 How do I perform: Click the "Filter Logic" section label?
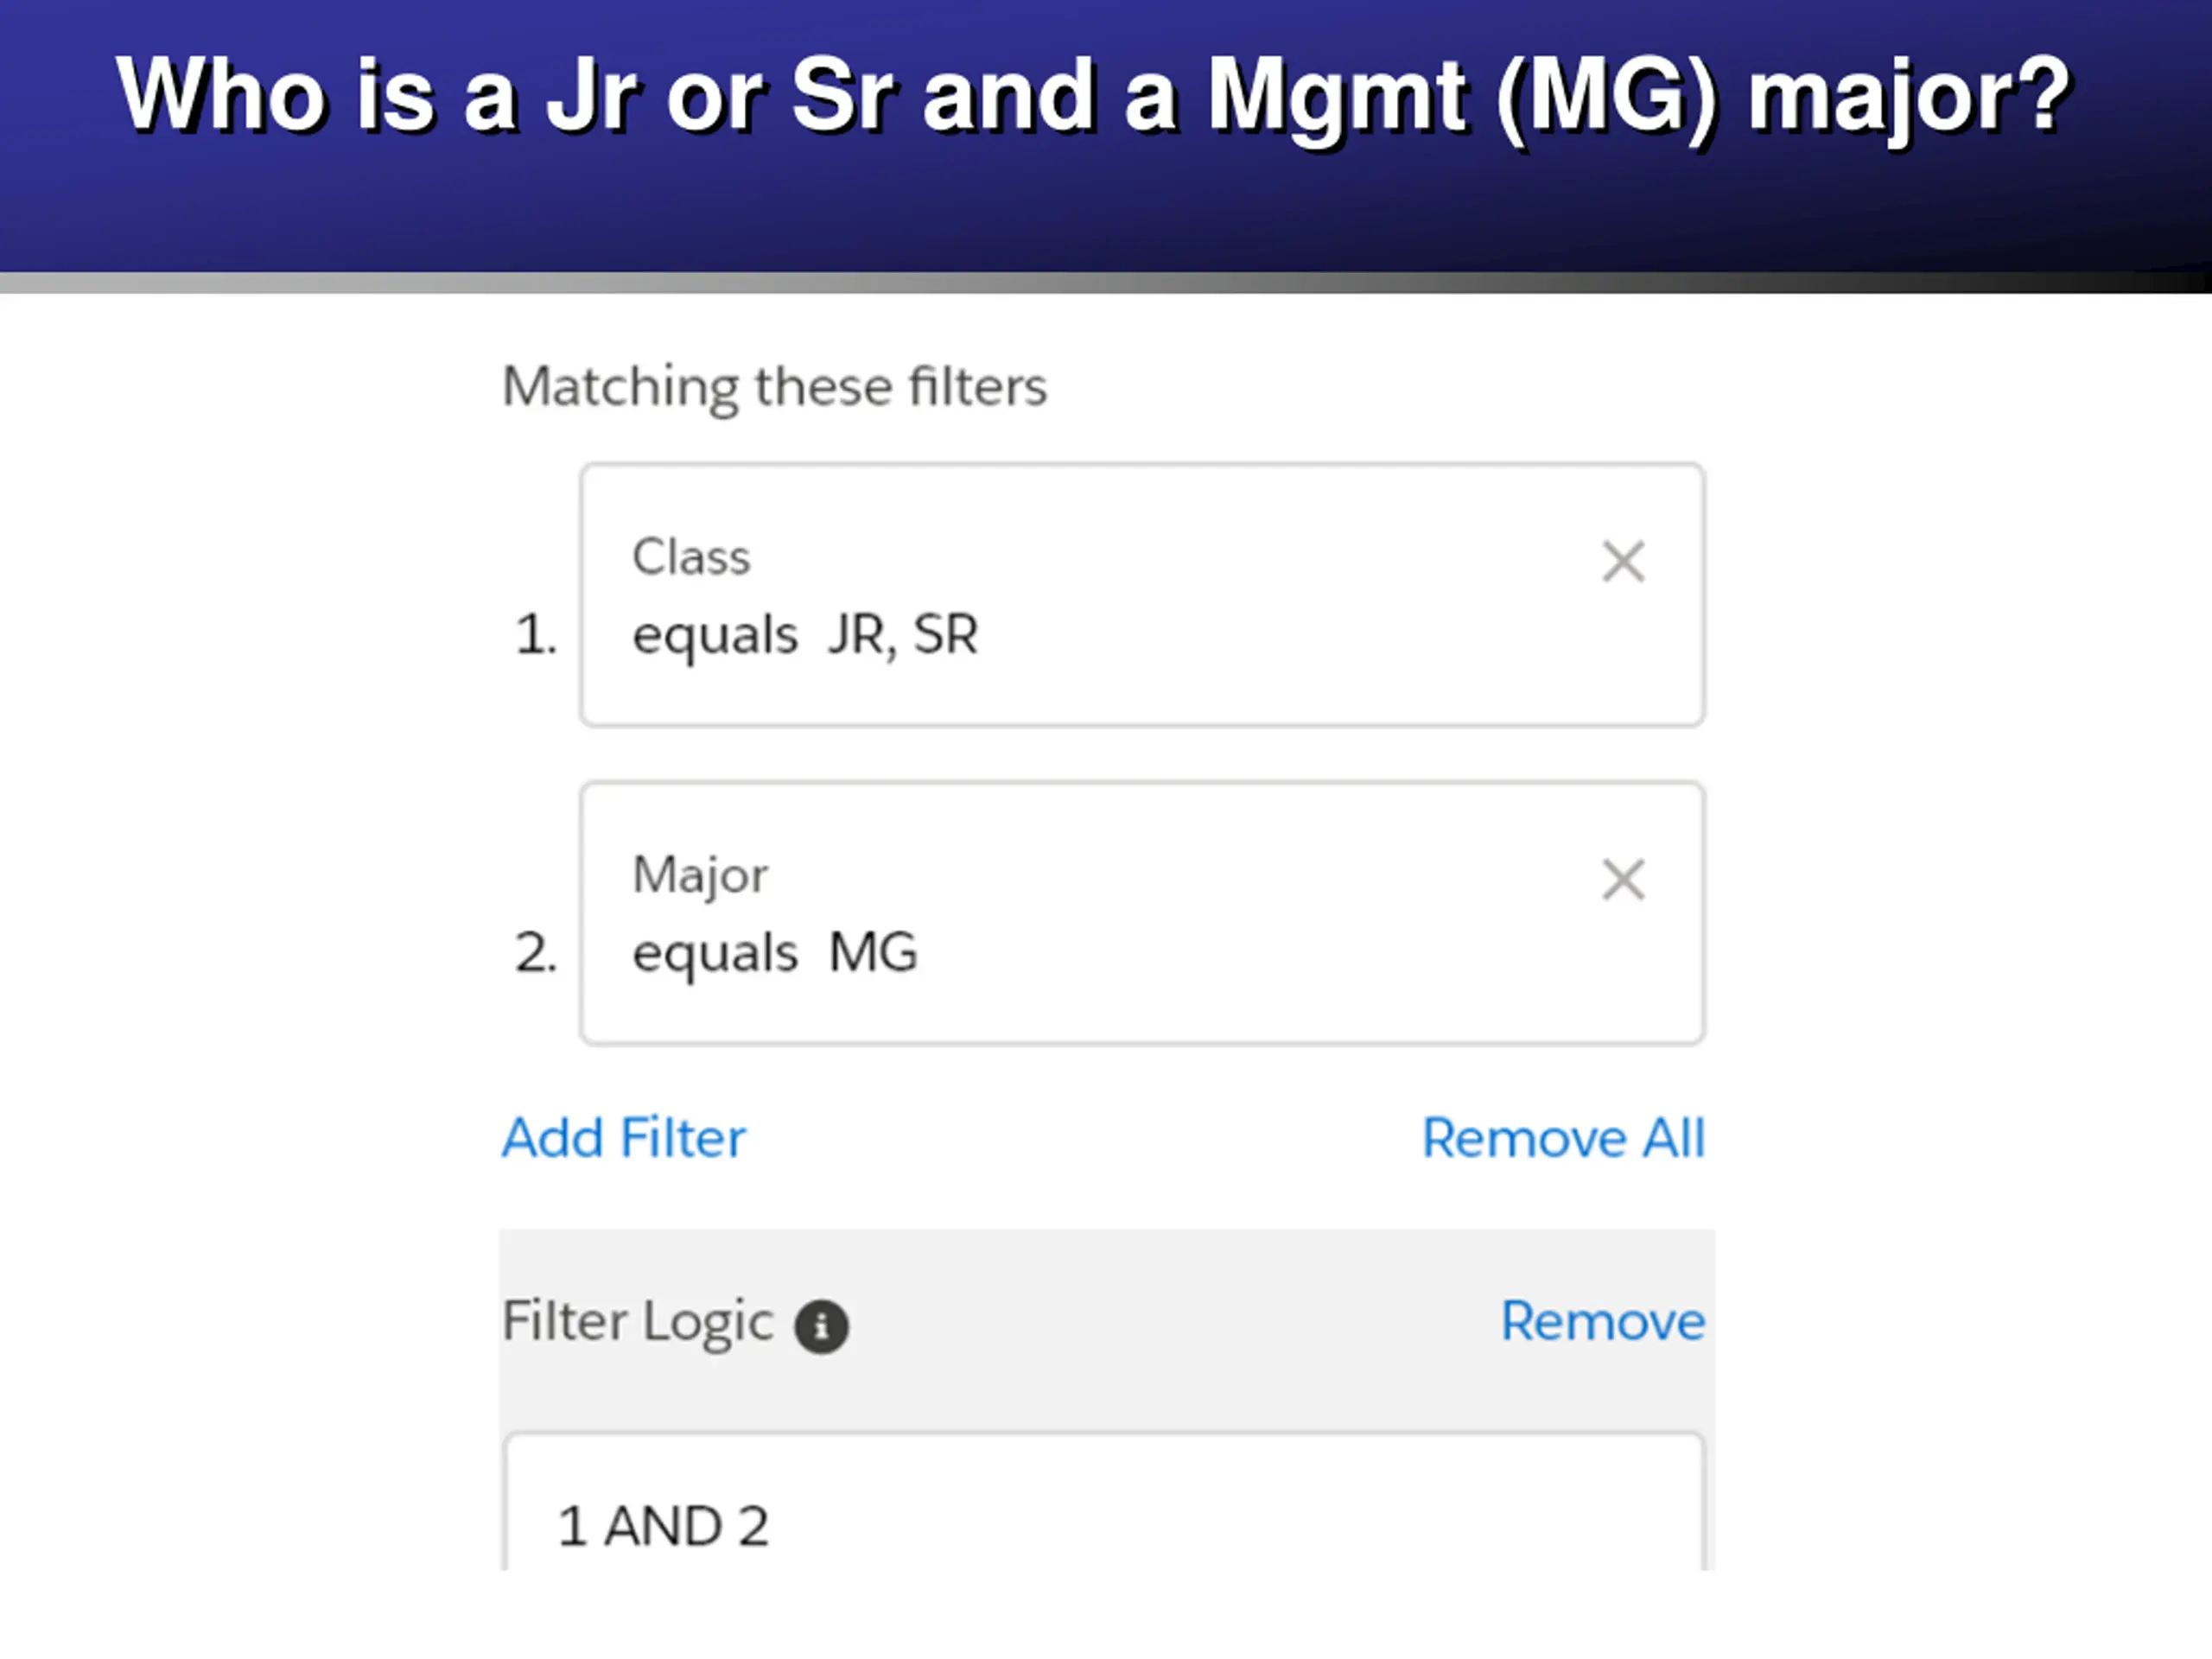(638, 1323)
